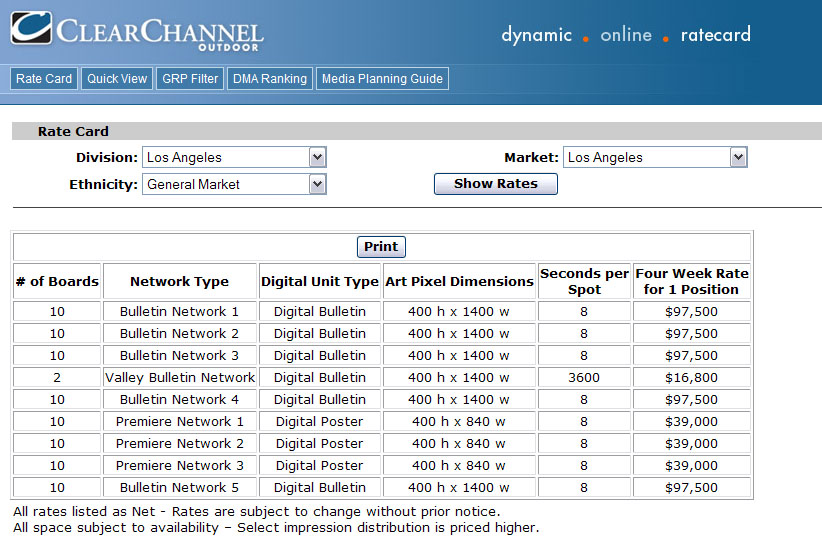Click the Print button
The image size is (822, 558).
click(x=381, y=247)
